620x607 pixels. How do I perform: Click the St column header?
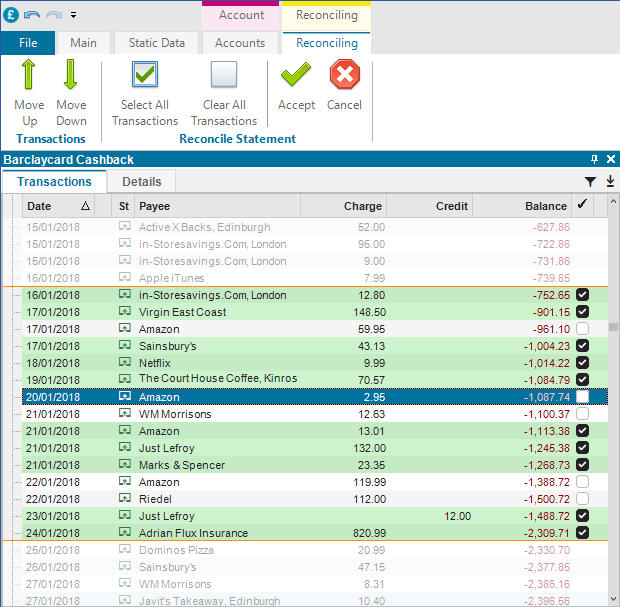pos(124,206)
